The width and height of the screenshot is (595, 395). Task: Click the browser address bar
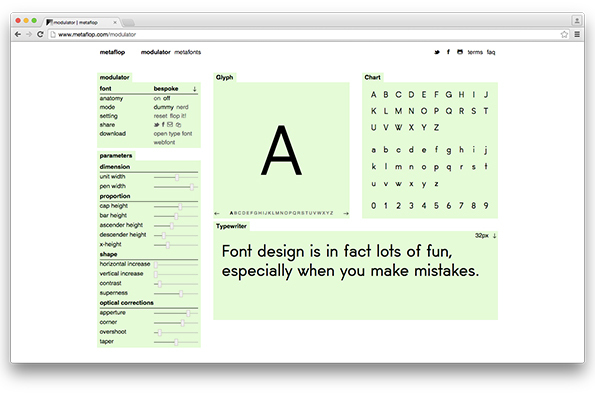coord(304,35)
